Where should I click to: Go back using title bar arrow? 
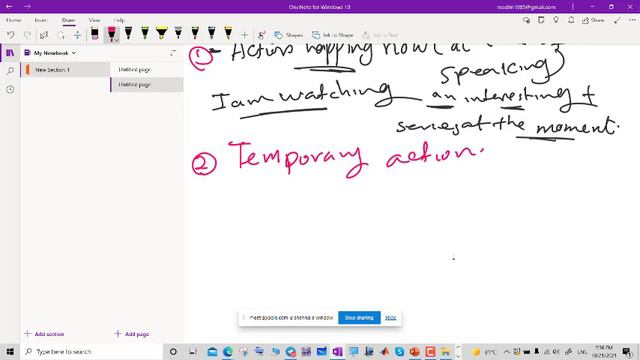(9, 7)
